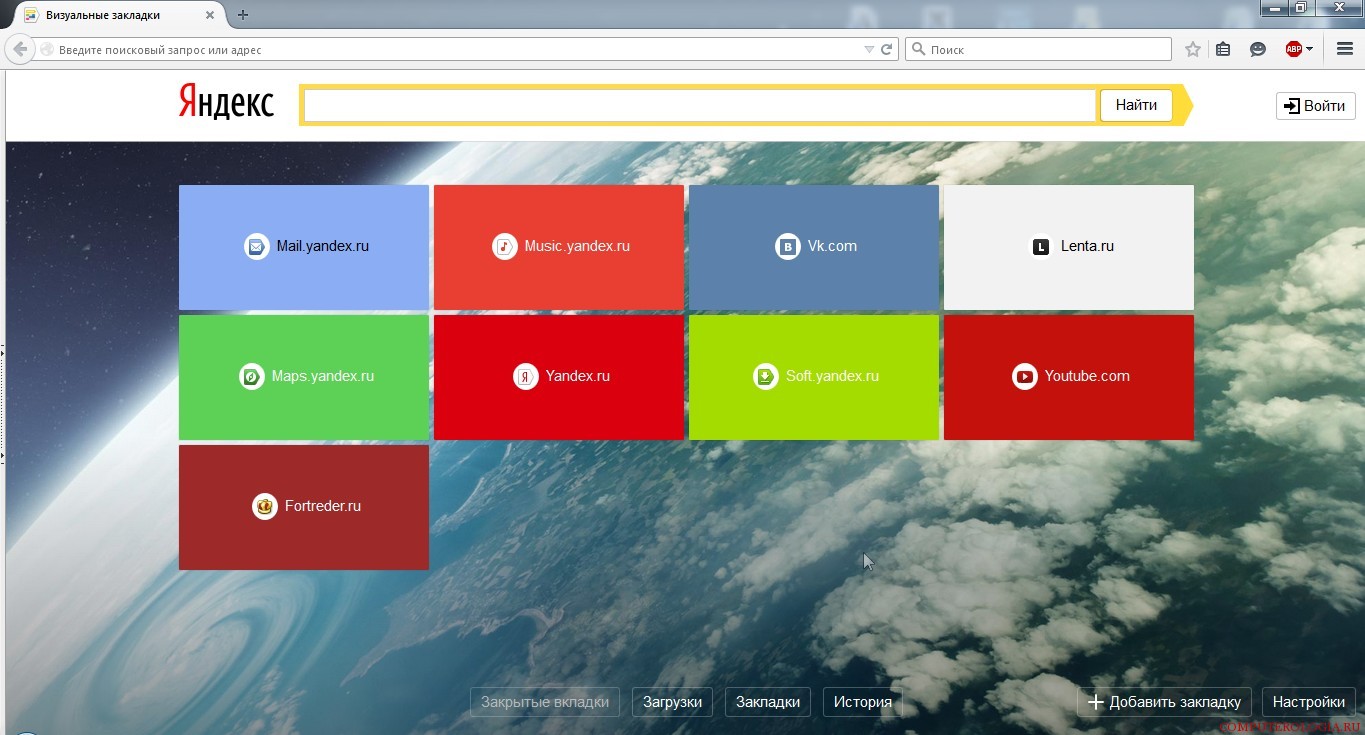The width and height of the screenshot is (1365, 735).
Task: Reload the page with refresh icon
Action: pos(887,49)
